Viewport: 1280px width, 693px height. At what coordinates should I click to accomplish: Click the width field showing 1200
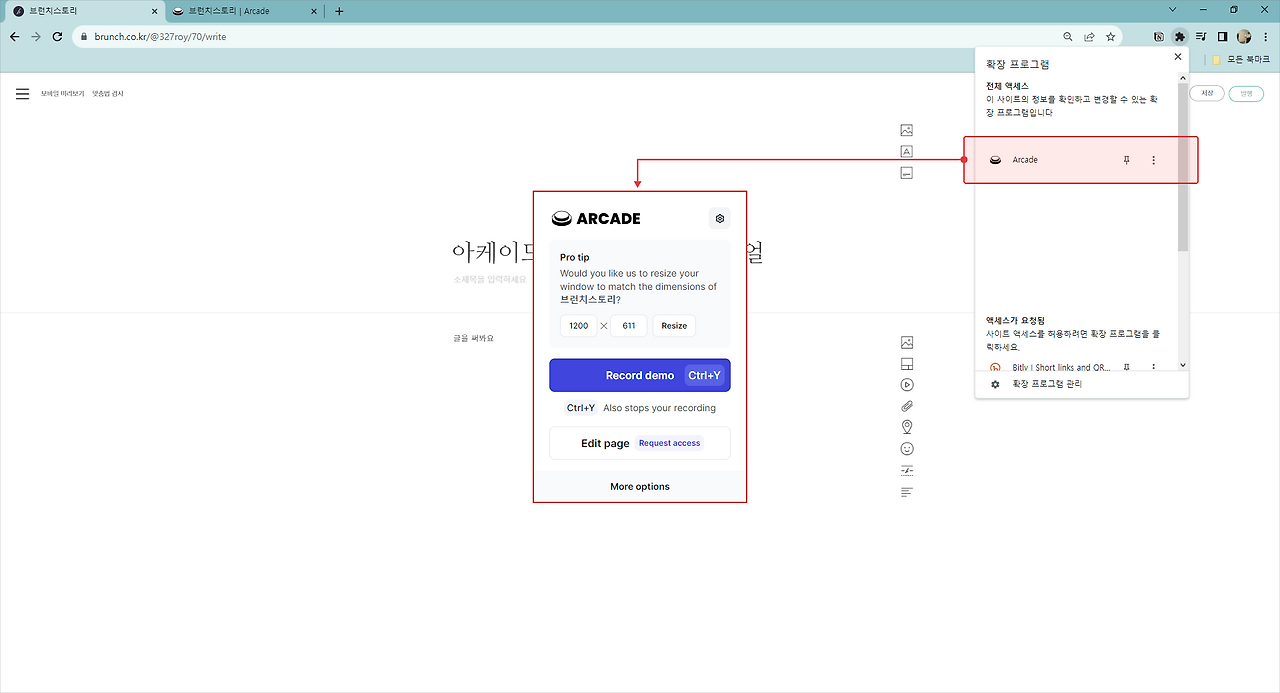578,326
